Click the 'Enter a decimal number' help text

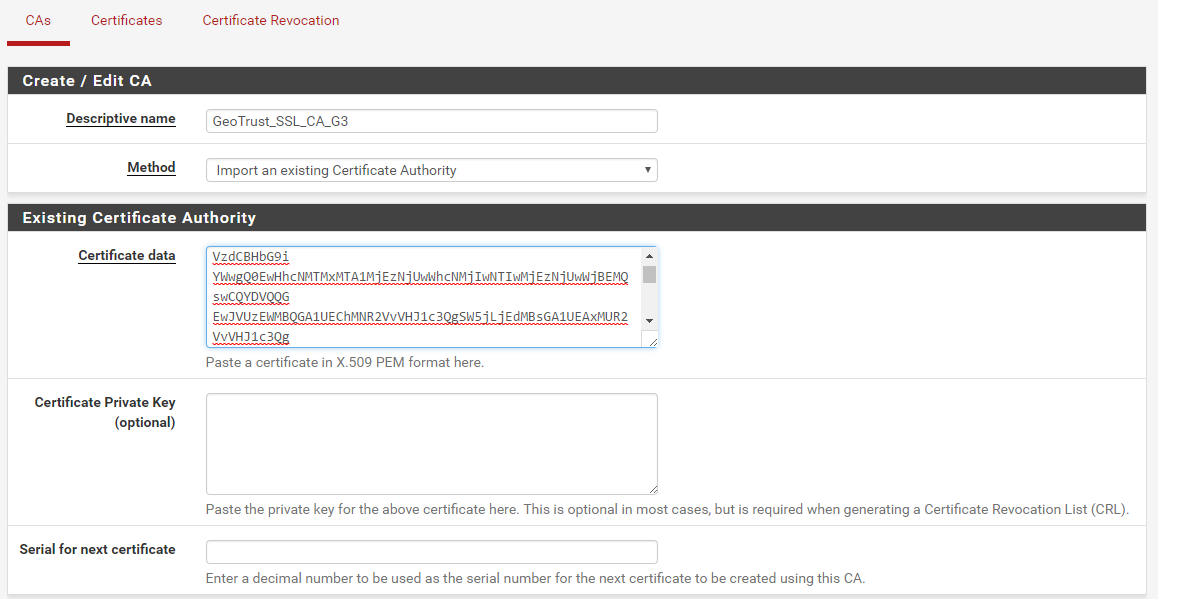click(x=536, y=578)
